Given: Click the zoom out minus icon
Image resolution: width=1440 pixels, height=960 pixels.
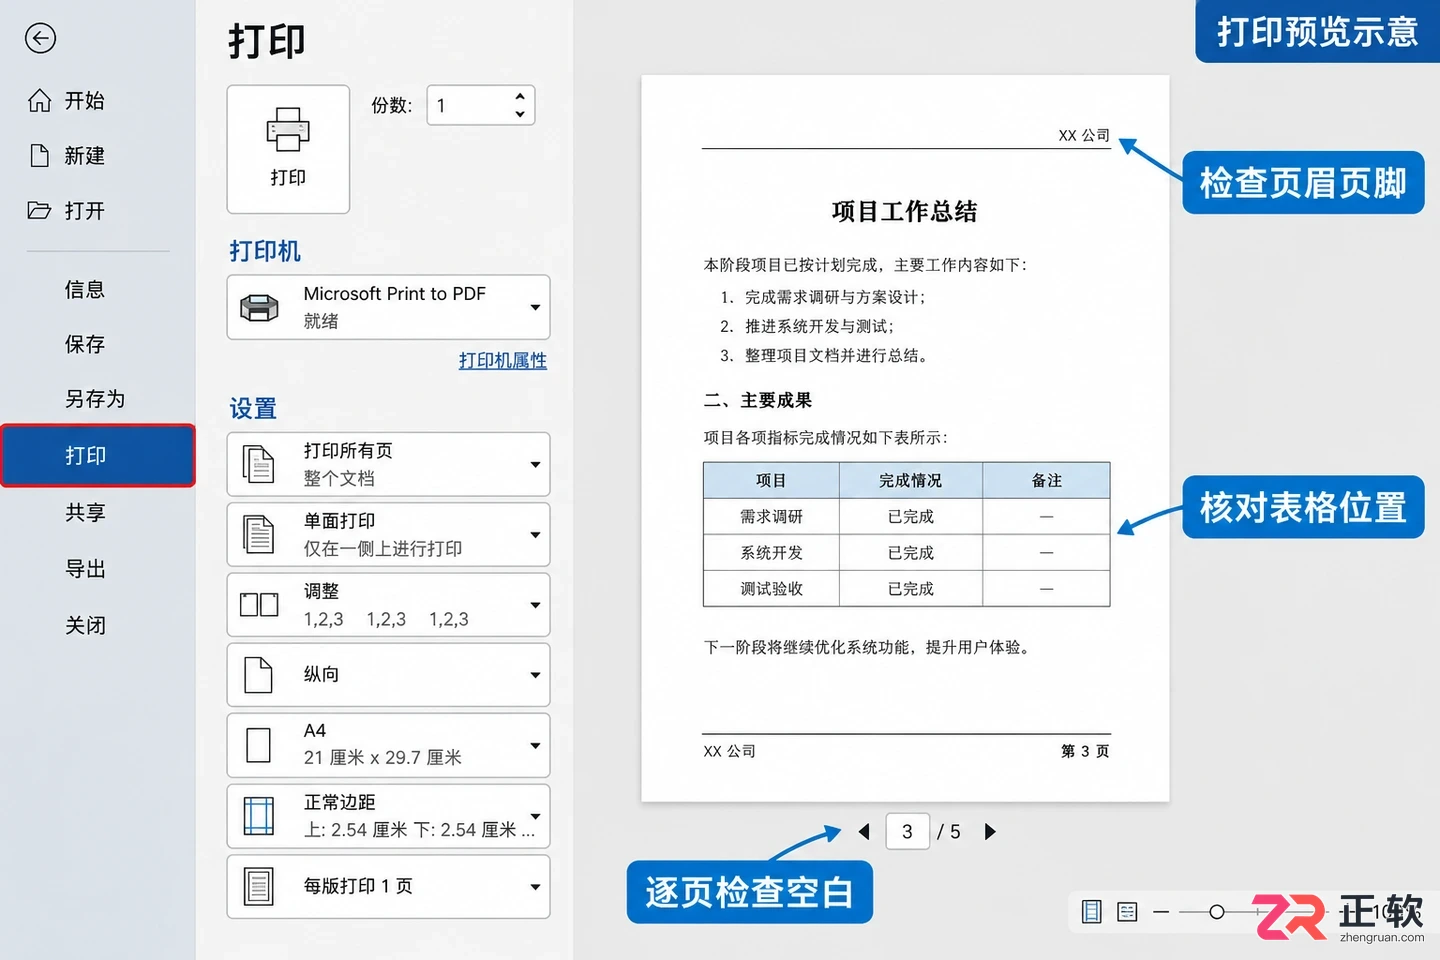Looking at the screenshot, I should click(x=1161, y=912).
